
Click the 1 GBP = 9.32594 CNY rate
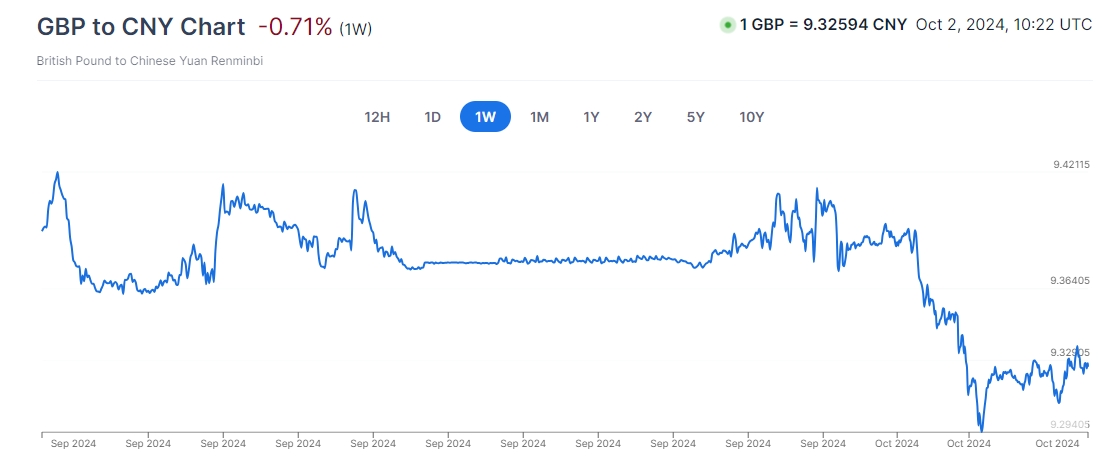(823, 25)
